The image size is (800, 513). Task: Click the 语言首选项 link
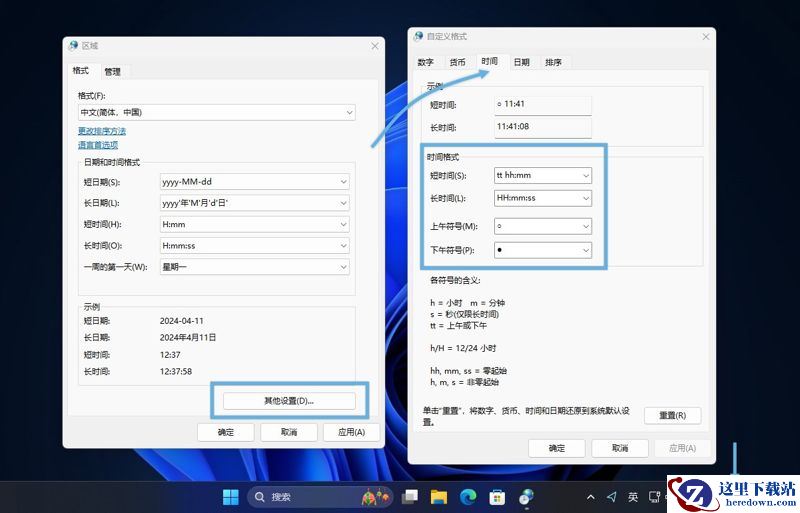[x=98, y=145]
